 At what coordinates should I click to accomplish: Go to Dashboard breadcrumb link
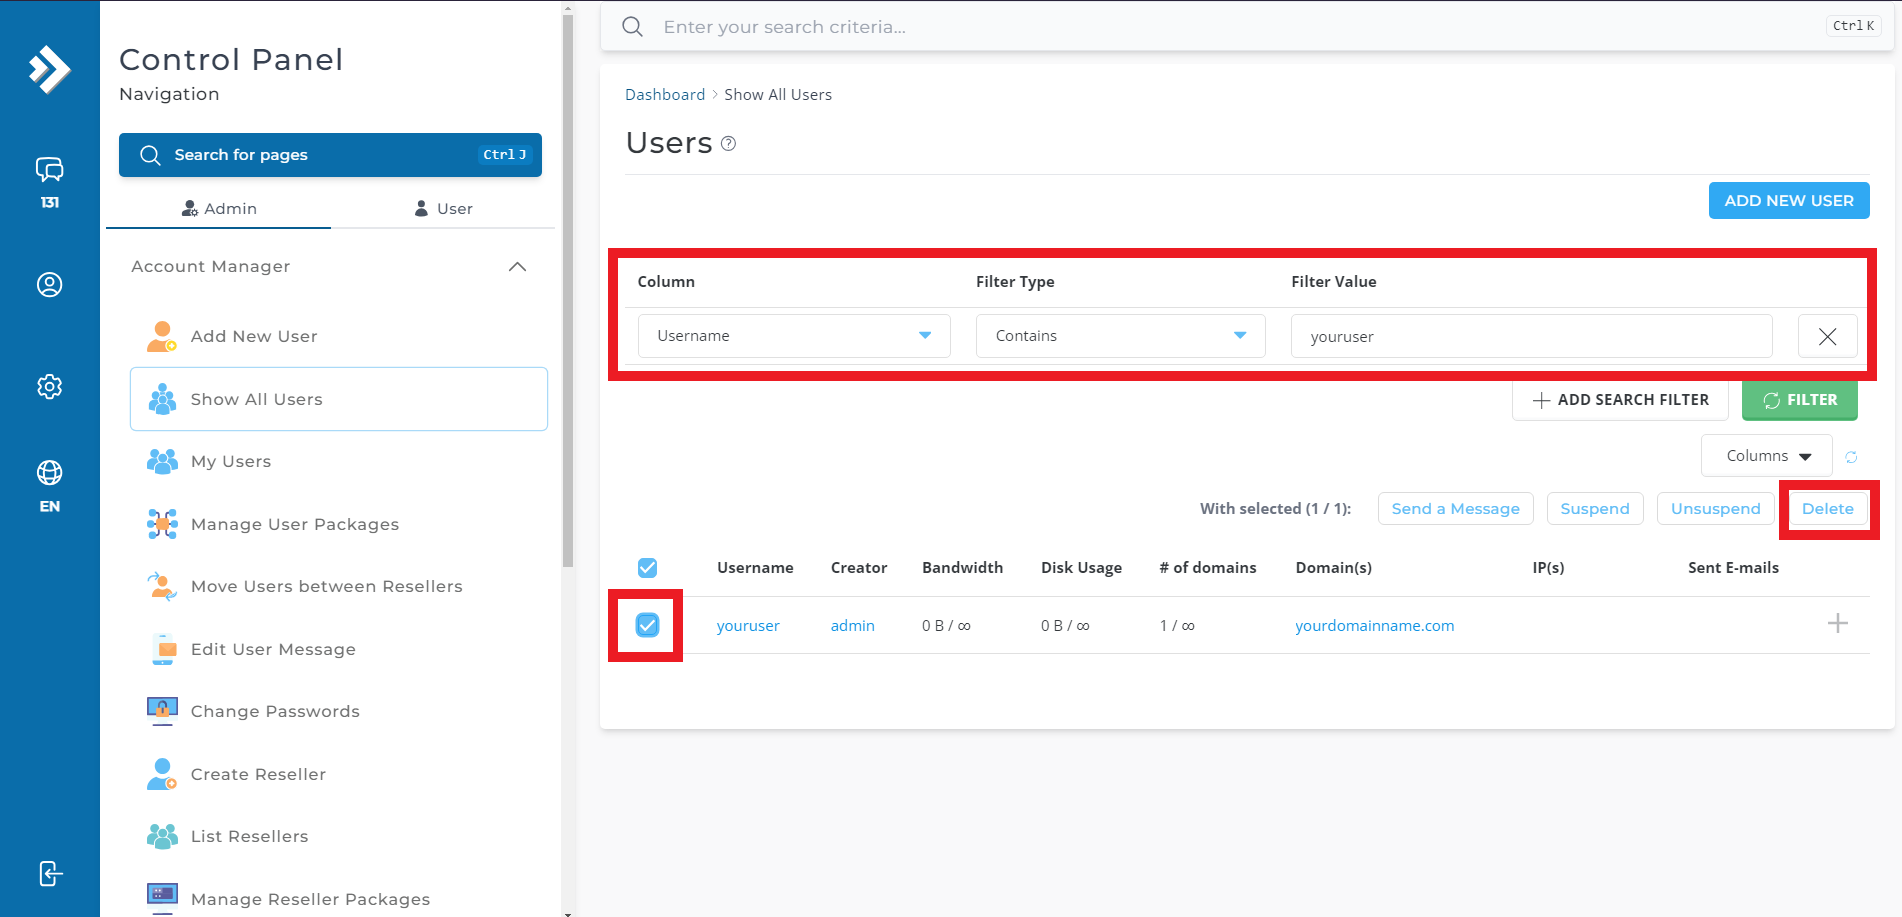click(x=665, y=94)
